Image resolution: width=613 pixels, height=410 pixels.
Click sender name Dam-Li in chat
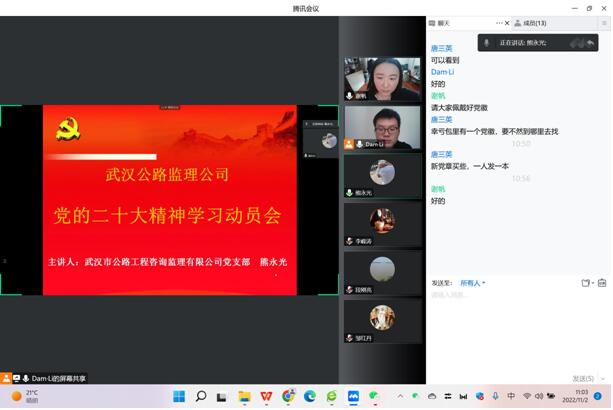point(442,72)
